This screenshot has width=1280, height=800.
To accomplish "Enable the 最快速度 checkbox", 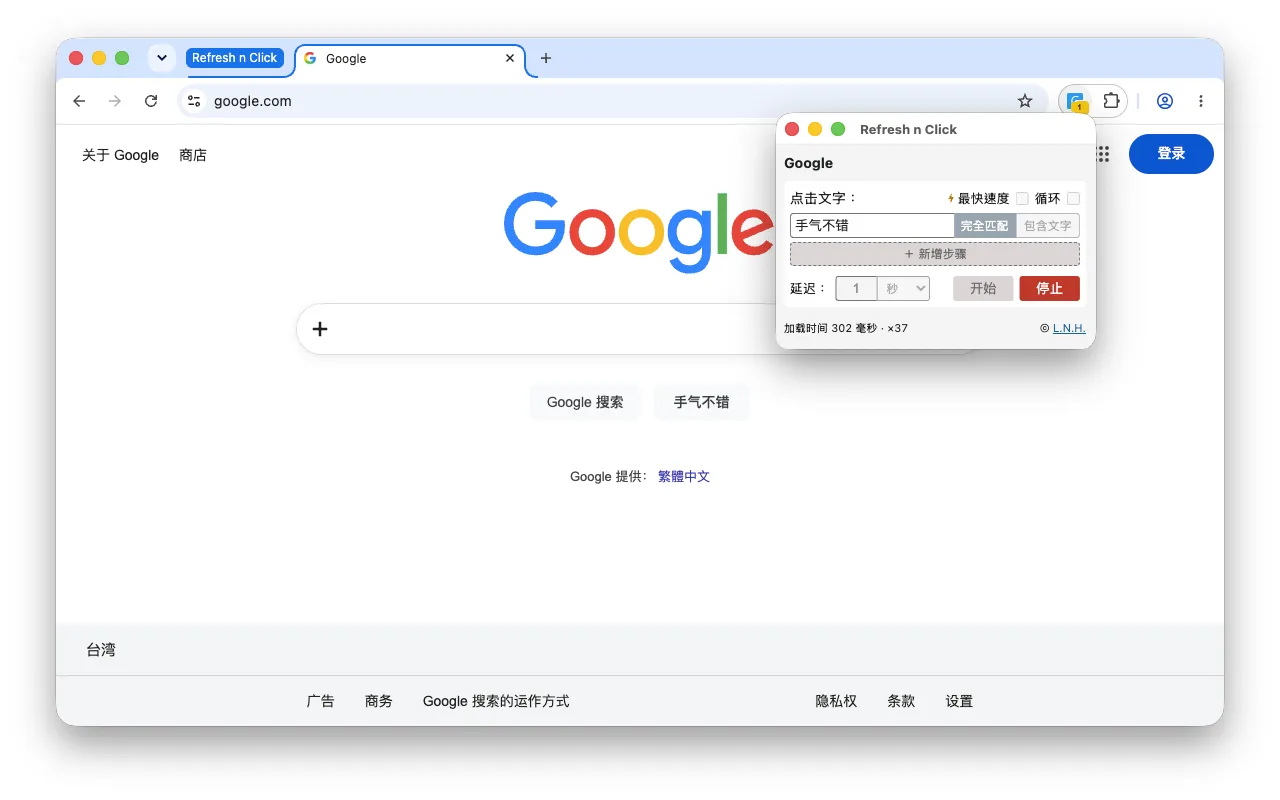I will (x=1022, y=199).
